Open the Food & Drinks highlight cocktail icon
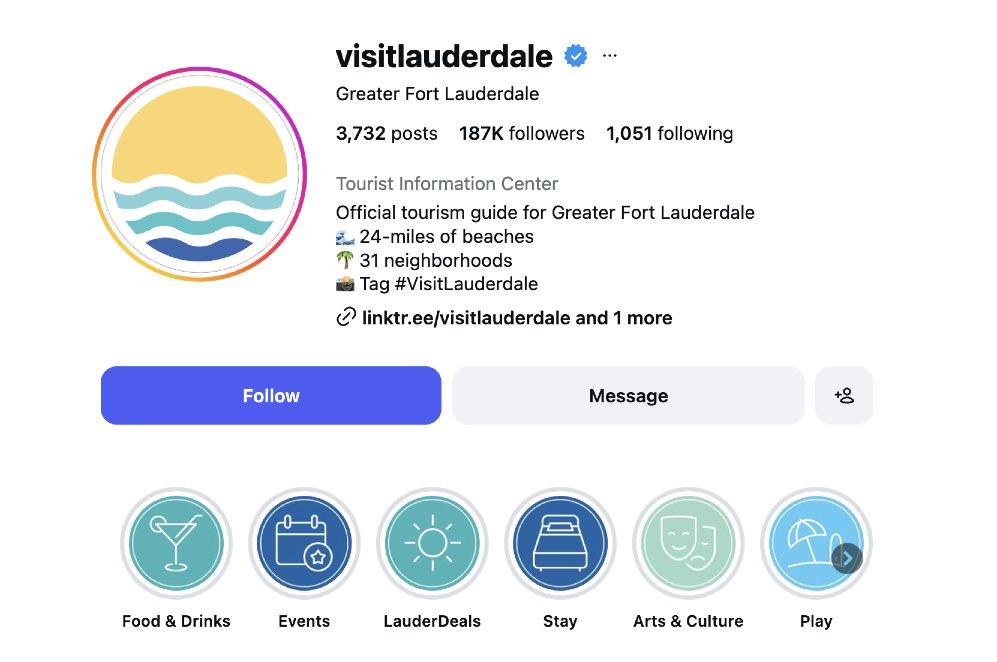Image resolution: width=997 pixels, height=662 pixels. 176,543
